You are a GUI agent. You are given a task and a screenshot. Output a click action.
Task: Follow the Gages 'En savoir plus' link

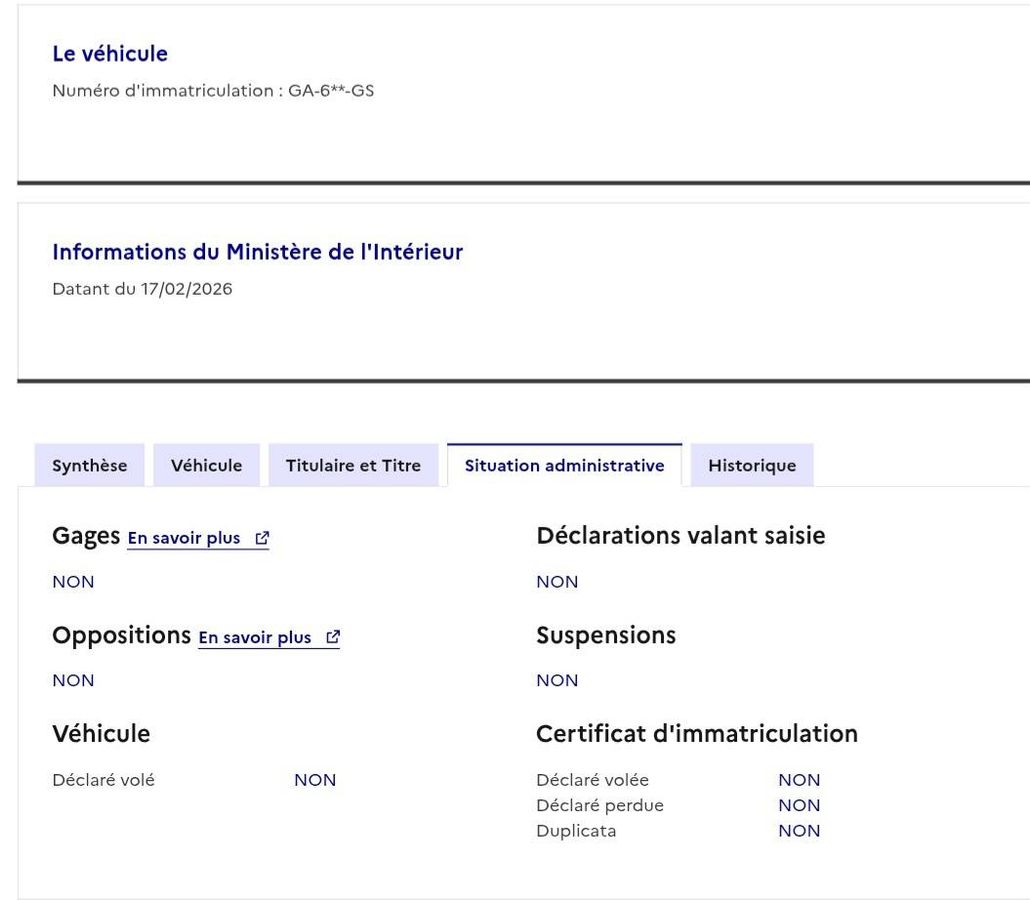tap(184, 538)
